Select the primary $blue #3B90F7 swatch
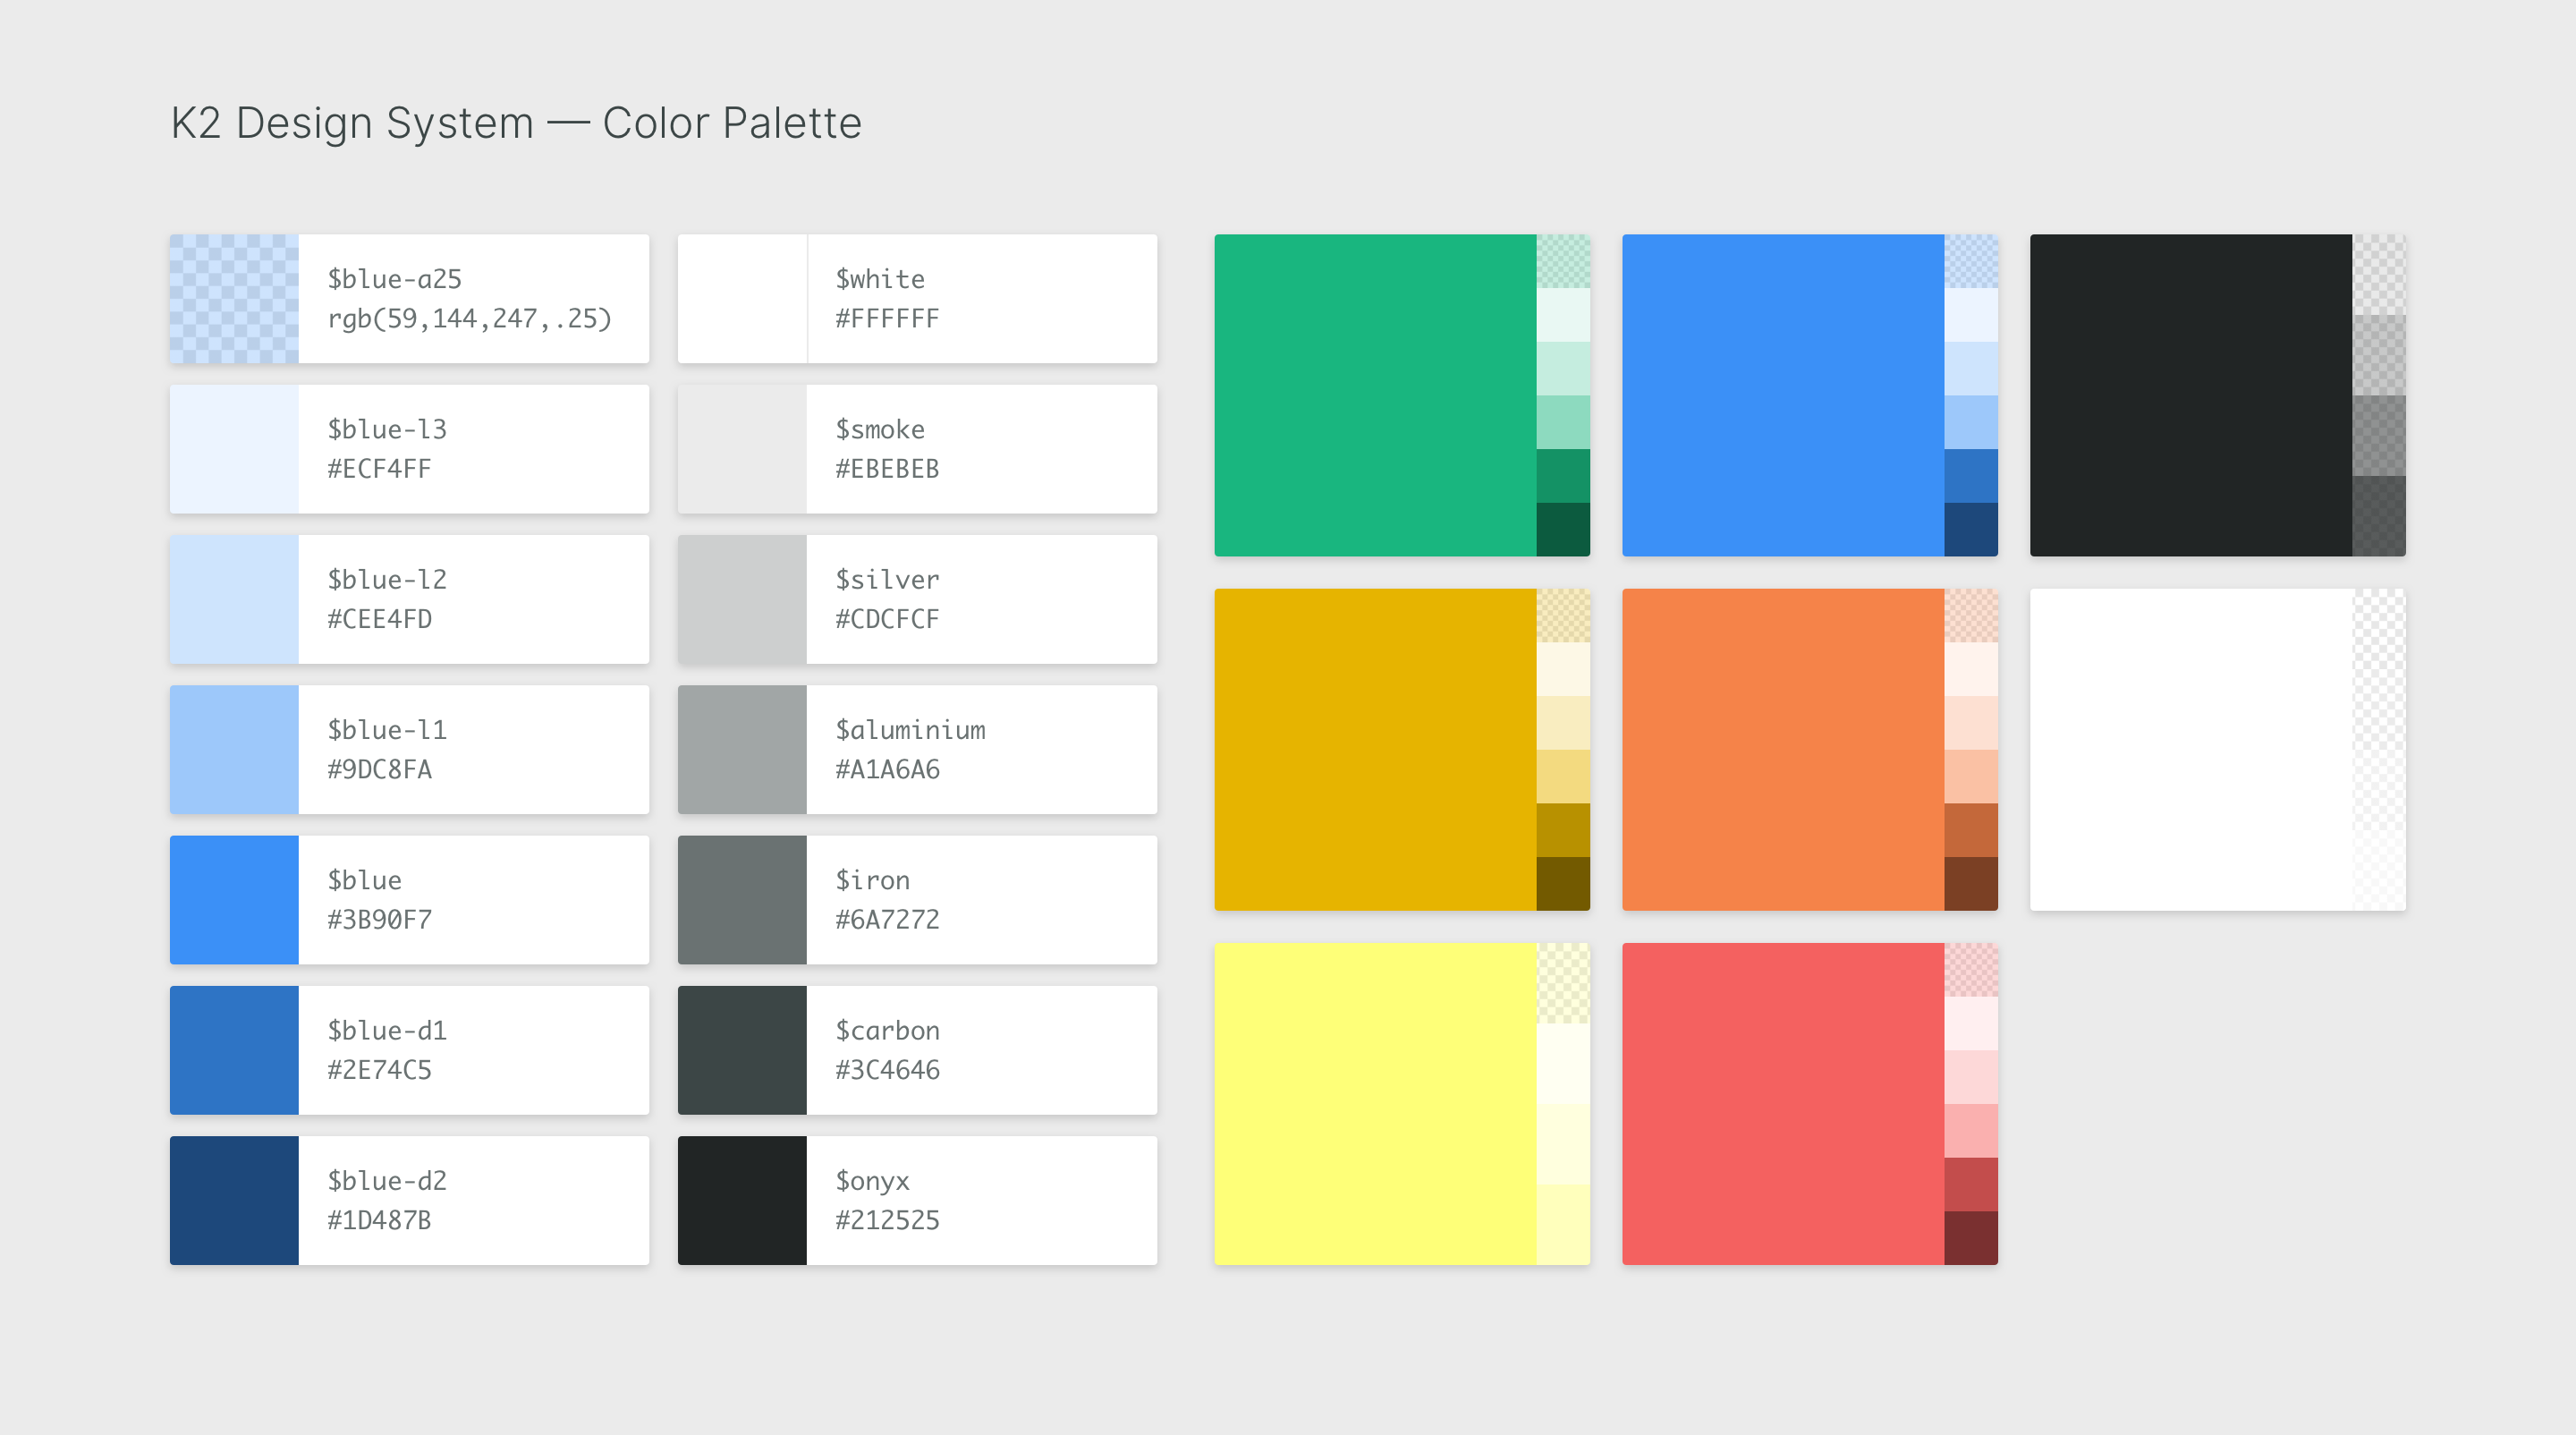The height and width of the screenshot is (1435, 2576). (235, 899)
